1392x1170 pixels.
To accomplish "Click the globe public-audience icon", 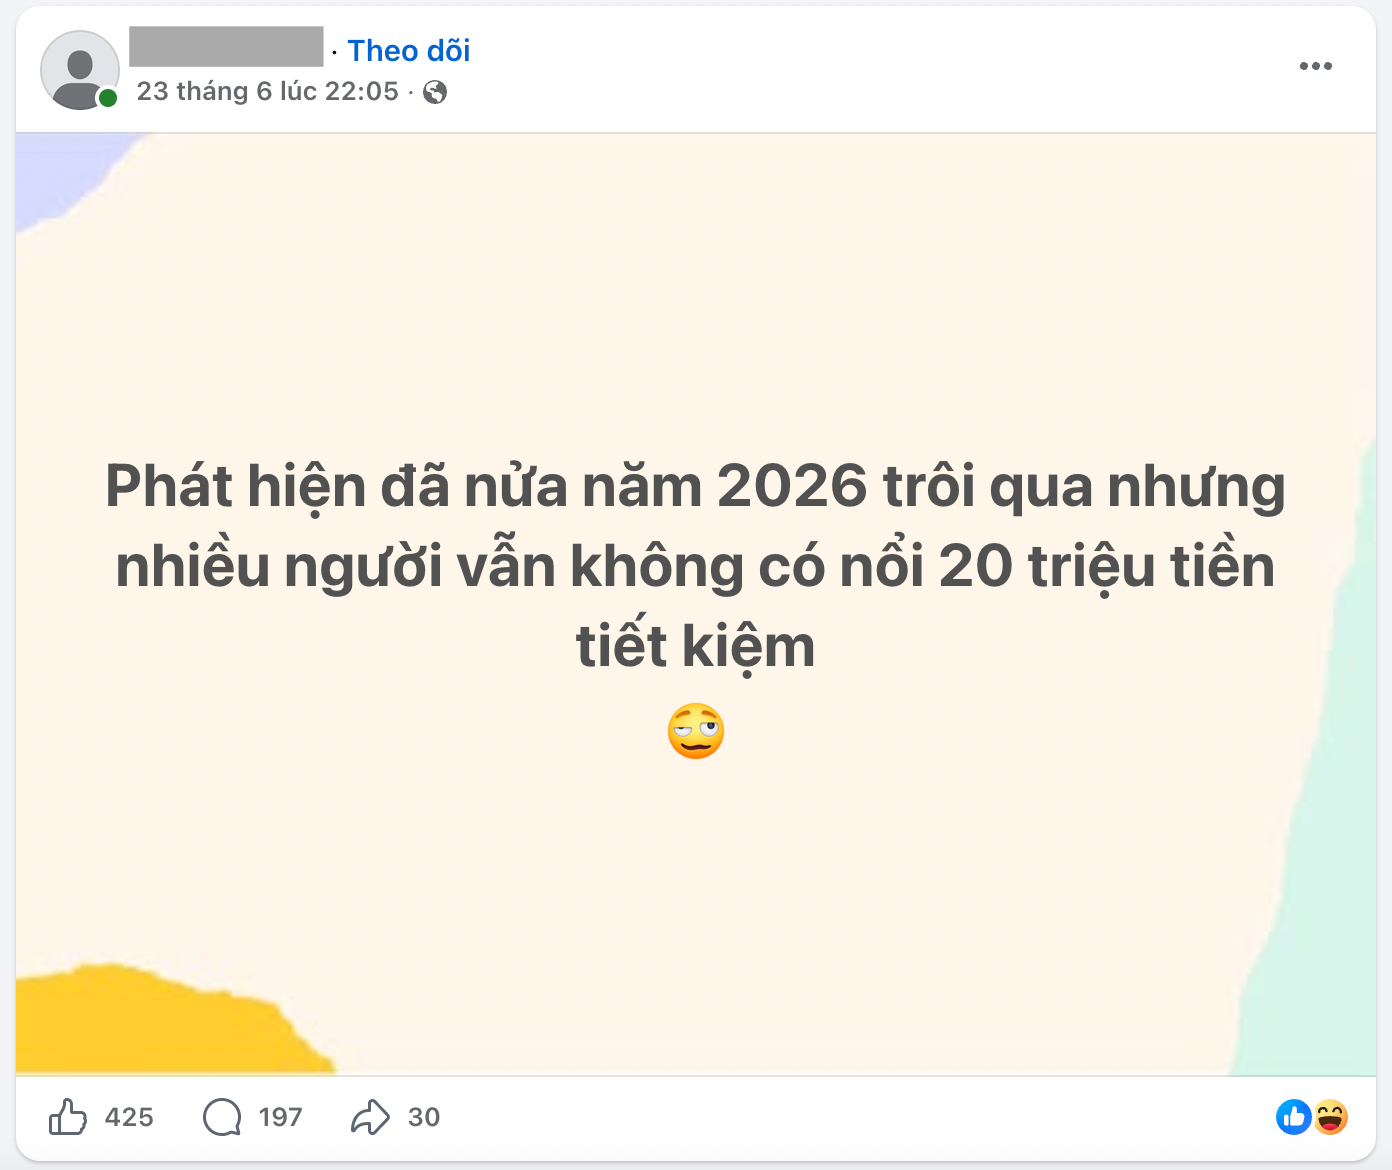I will (x=435, y=92).
